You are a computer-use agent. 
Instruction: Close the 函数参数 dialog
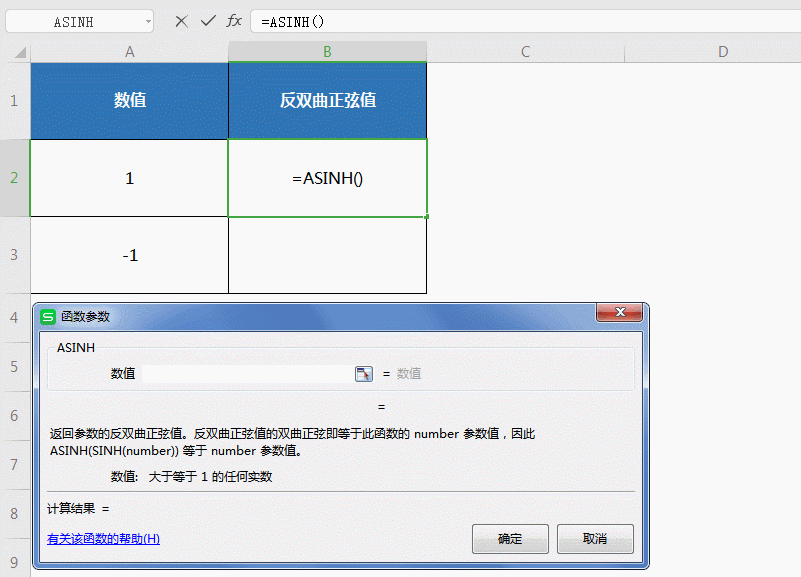pyautogui.click(x=619, y=312)
